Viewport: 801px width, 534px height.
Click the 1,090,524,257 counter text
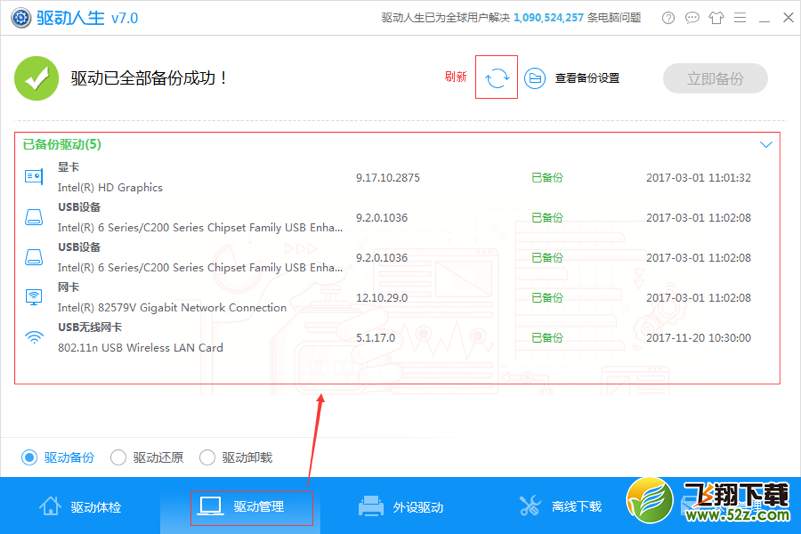click(548, 18)
